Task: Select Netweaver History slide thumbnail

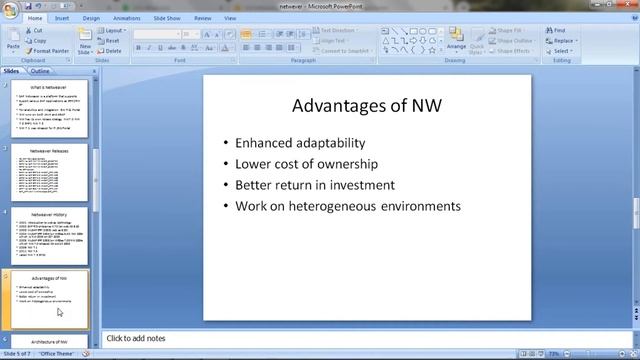Action: 49,236
